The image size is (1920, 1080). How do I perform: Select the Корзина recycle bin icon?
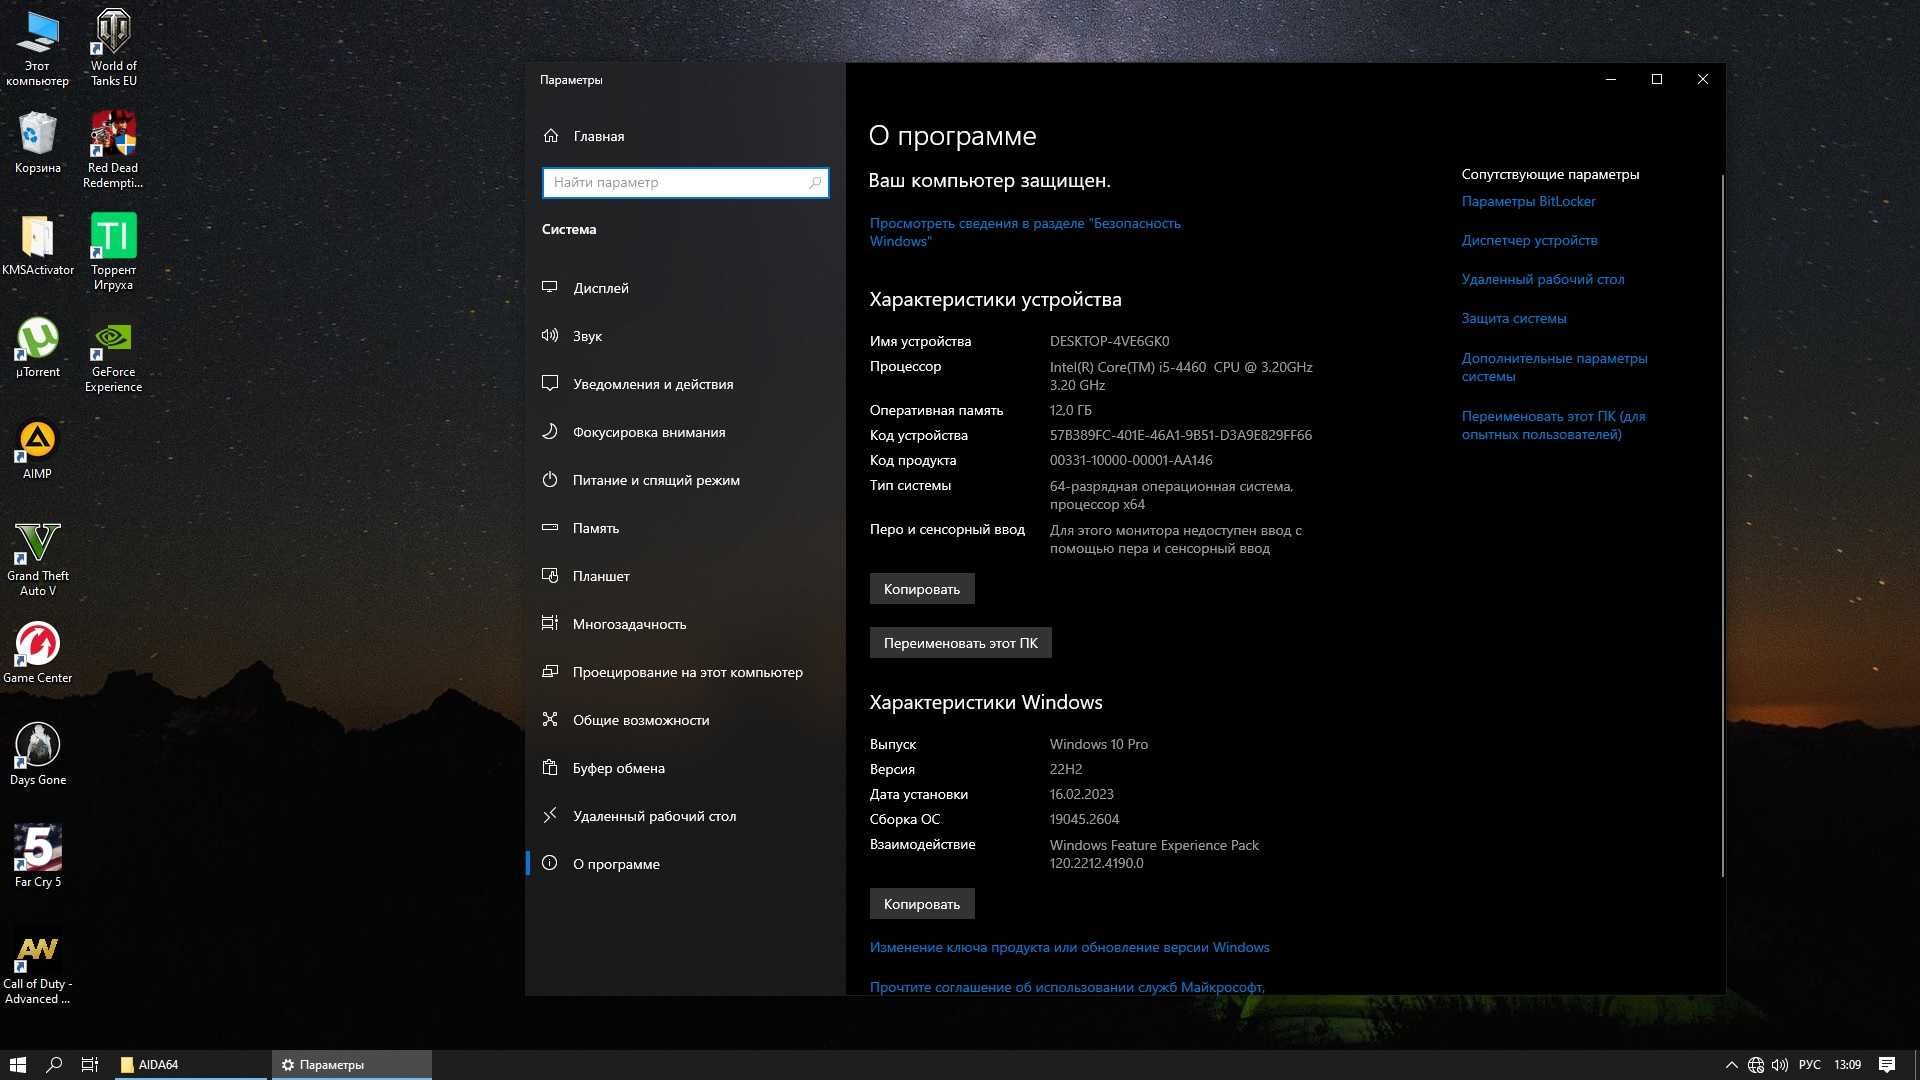pyautogui.click(x=37, y=143)
